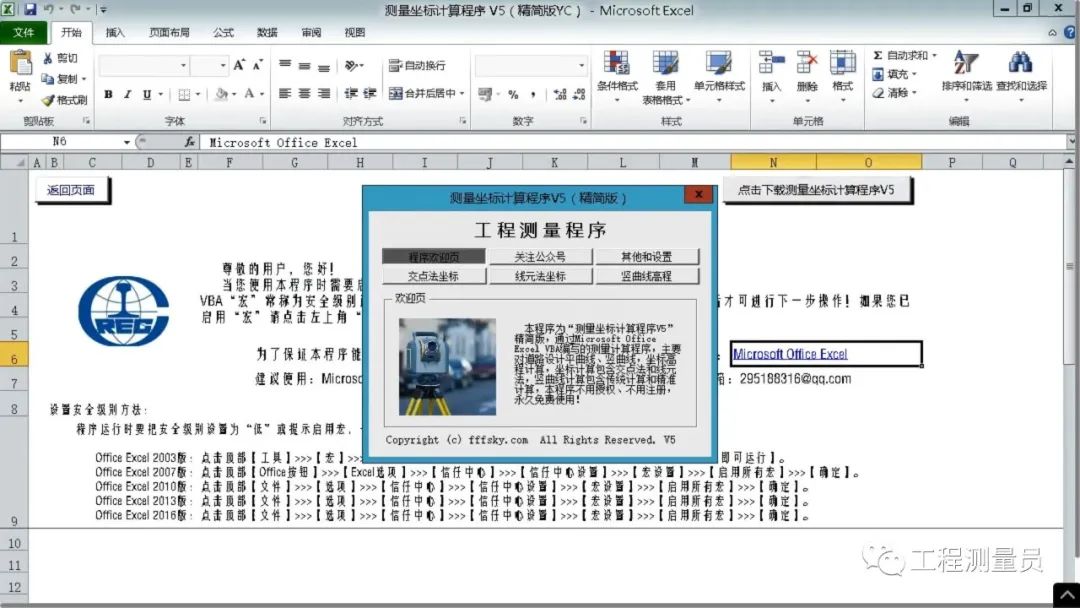The height and width of the screenshot is (608, 1080).
Task: Click the Cut (剪切) scissors icon
Action: click(x=48, y=59)
